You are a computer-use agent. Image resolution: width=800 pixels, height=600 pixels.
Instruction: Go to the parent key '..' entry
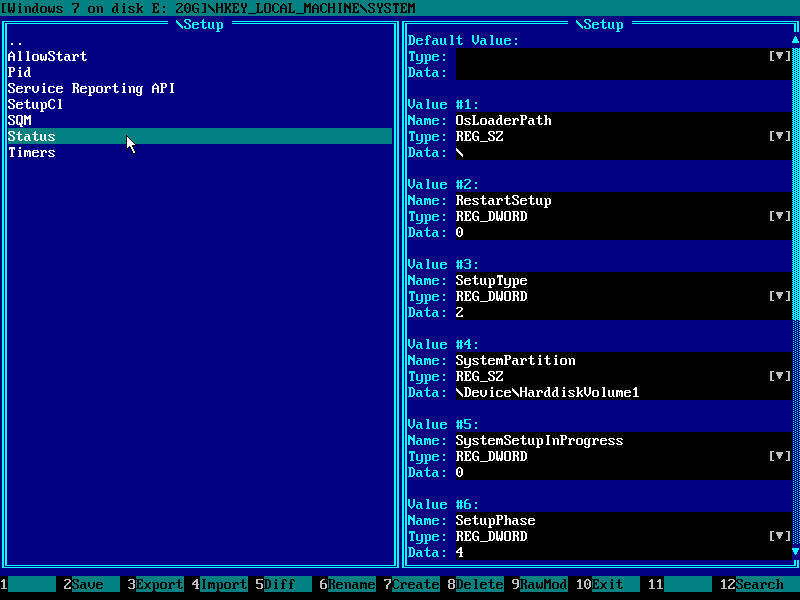point(199,40)
